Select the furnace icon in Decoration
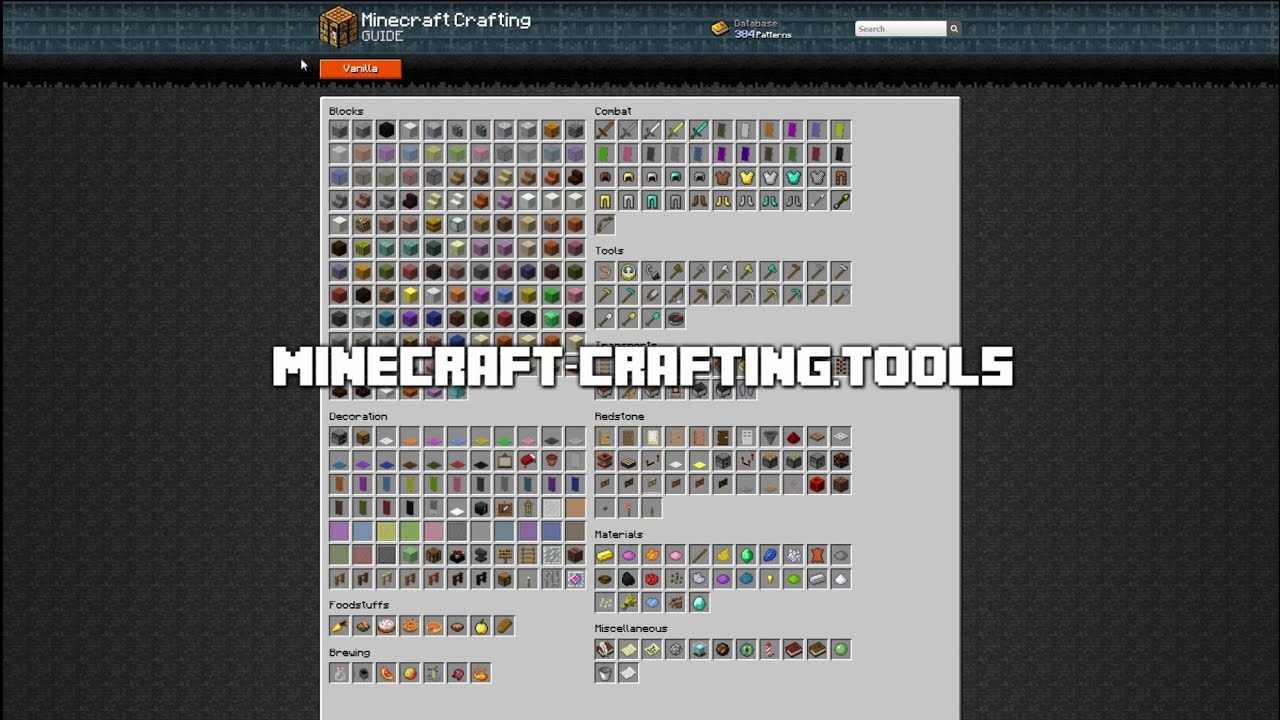 [x=339, y=437]
